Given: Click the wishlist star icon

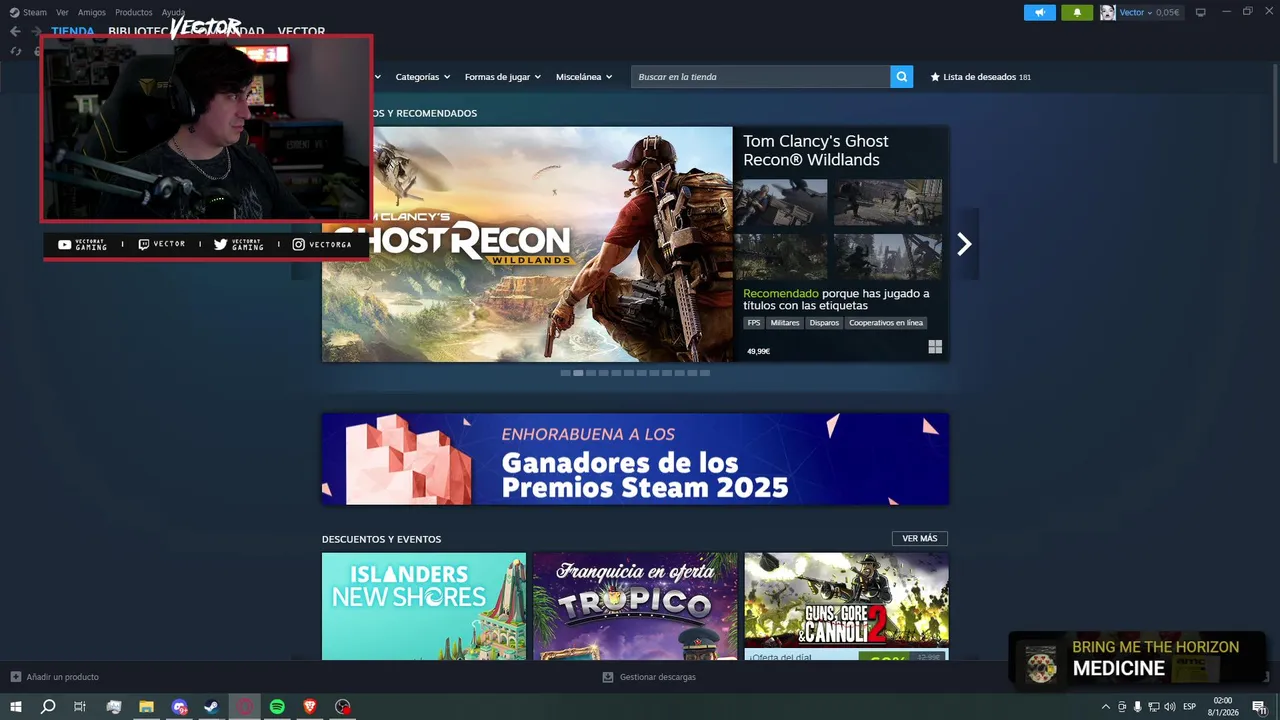Looking at the screenshot, I should pos(935,77).
